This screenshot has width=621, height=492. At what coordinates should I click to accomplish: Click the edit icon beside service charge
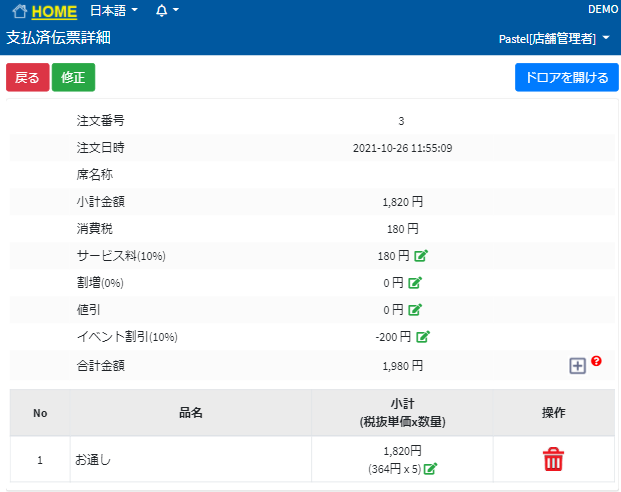421,256
